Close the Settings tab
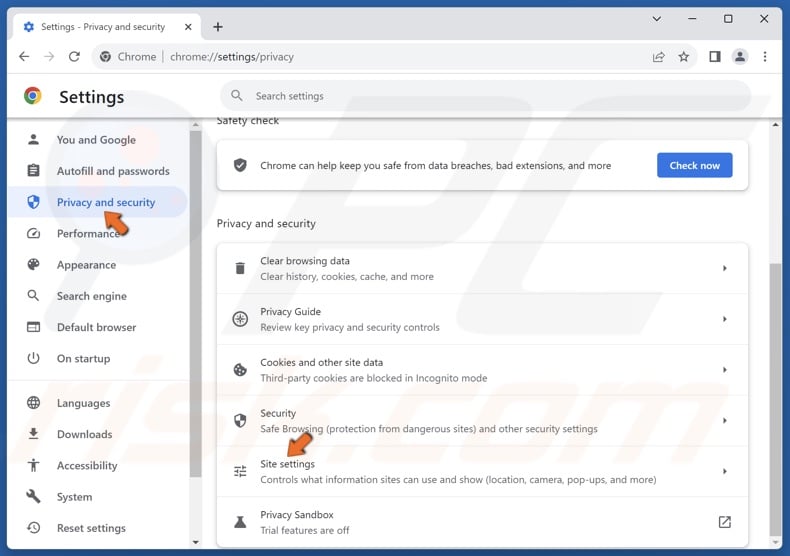The image size is (790, 556). click(188, 27)
